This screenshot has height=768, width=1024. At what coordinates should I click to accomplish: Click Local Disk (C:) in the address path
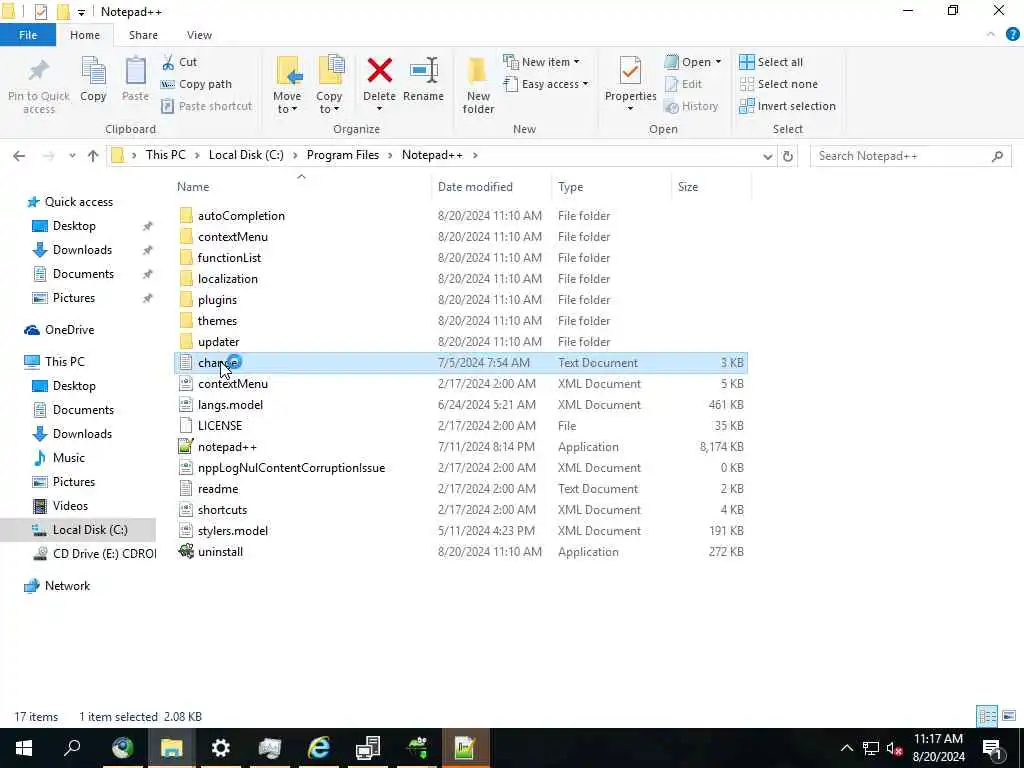click(246, 155)
